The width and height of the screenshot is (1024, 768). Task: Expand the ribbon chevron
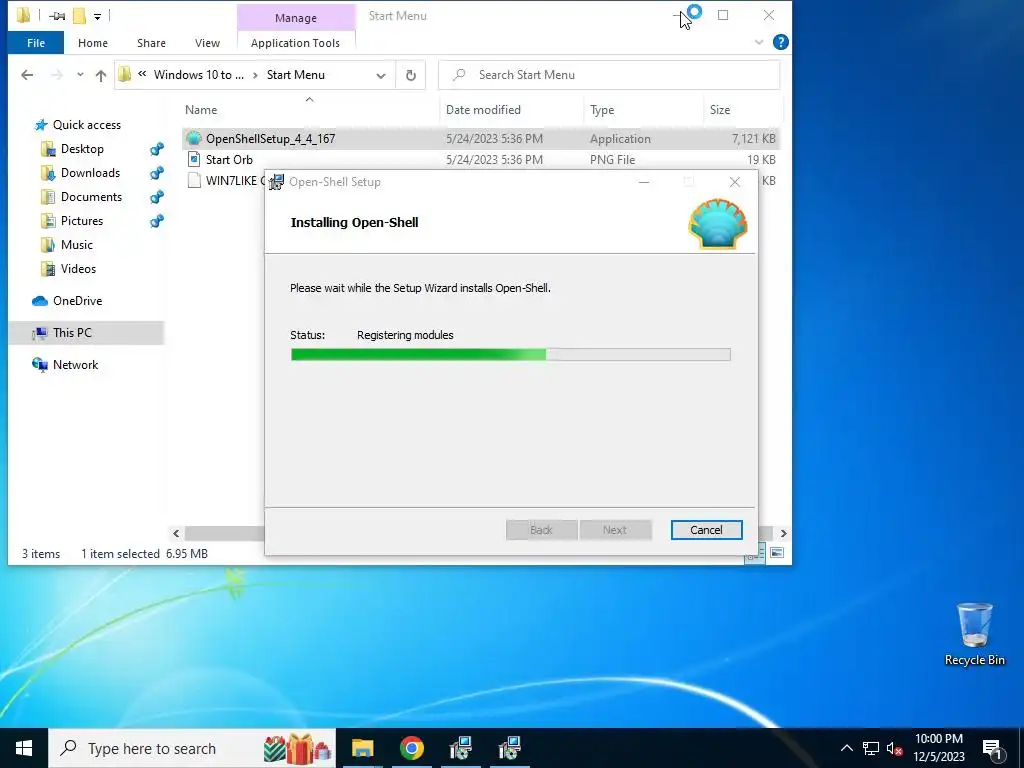pyautogui.click(x=759, y=42)
